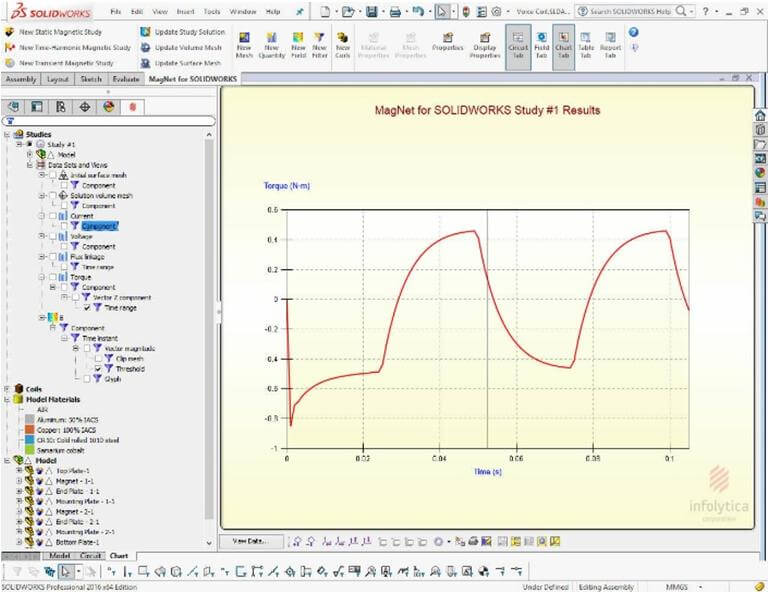Open the FeatureManager design tree panel icon
The image size is (780, 592).
tap(14, 106)
